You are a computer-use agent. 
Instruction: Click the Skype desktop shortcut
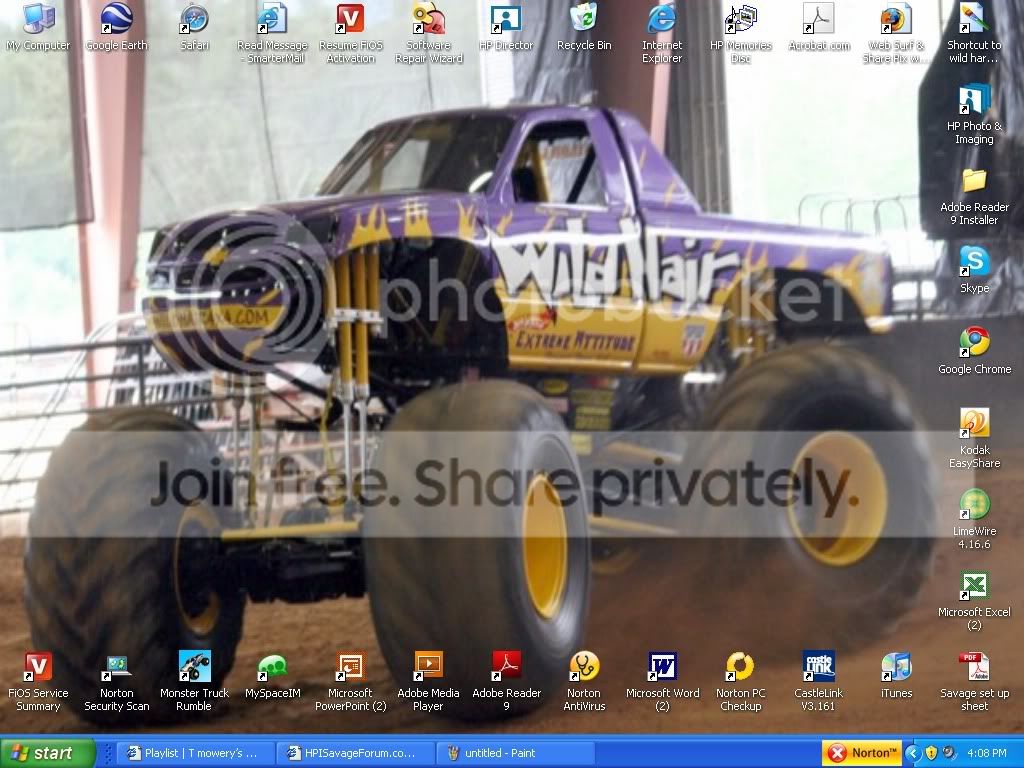(974, 270)
